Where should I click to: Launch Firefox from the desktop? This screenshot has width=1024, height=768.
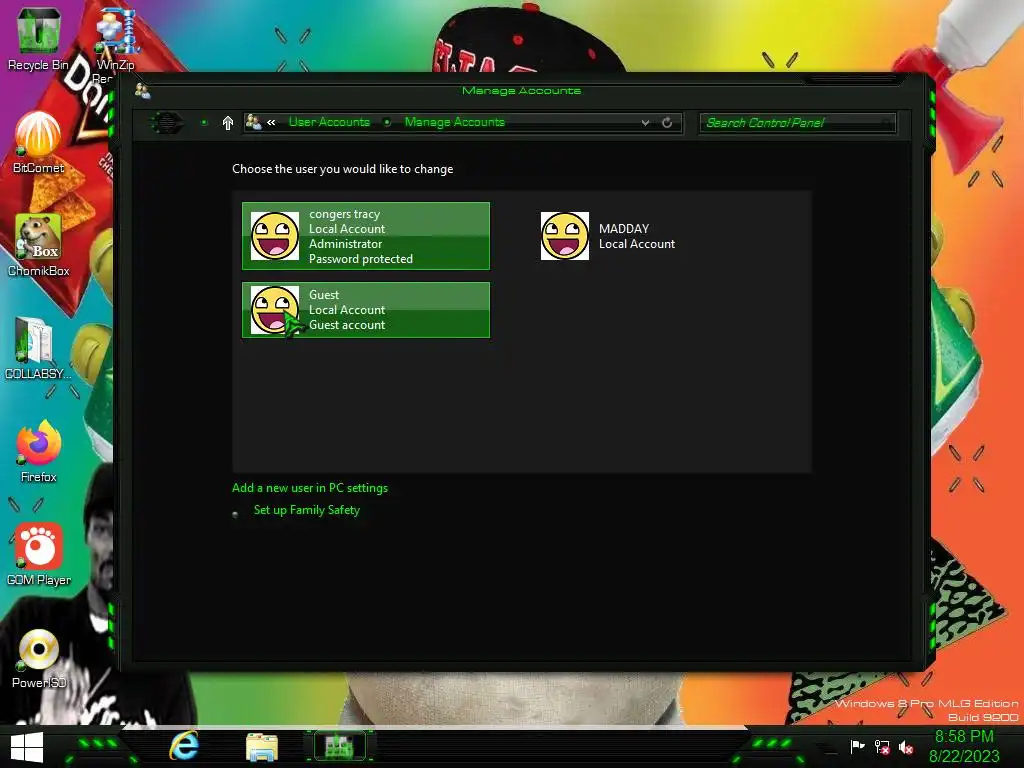pos(38,451)
